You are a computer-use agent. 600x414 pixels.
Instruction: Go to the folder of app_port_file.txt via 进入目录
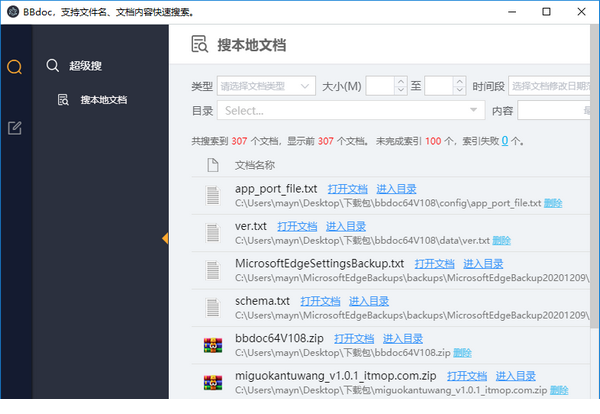[396, 189]
